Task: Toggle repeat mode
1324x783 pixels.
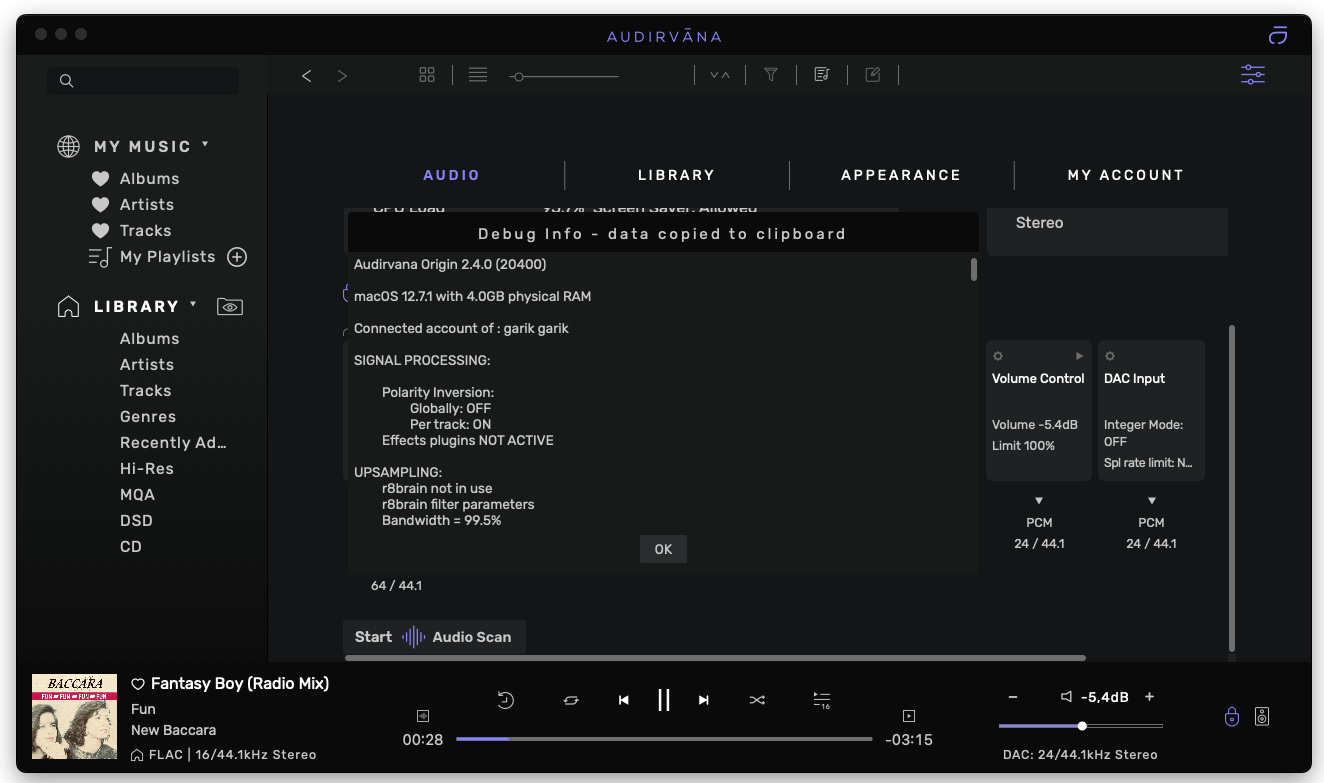Action: [x=571, y=700]
